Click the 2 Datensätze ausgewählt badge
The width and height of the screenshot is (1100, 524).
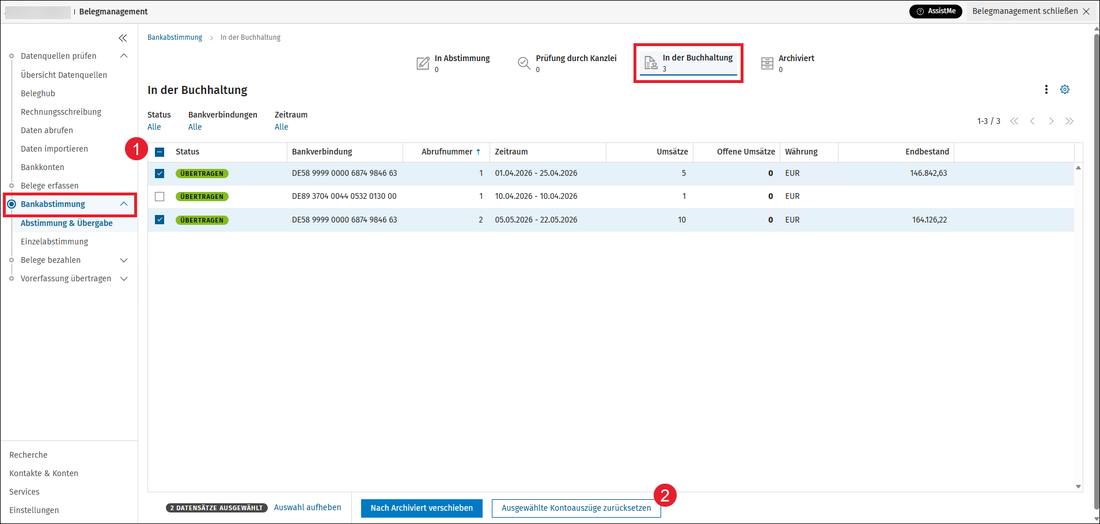click(x=217, y=508)
